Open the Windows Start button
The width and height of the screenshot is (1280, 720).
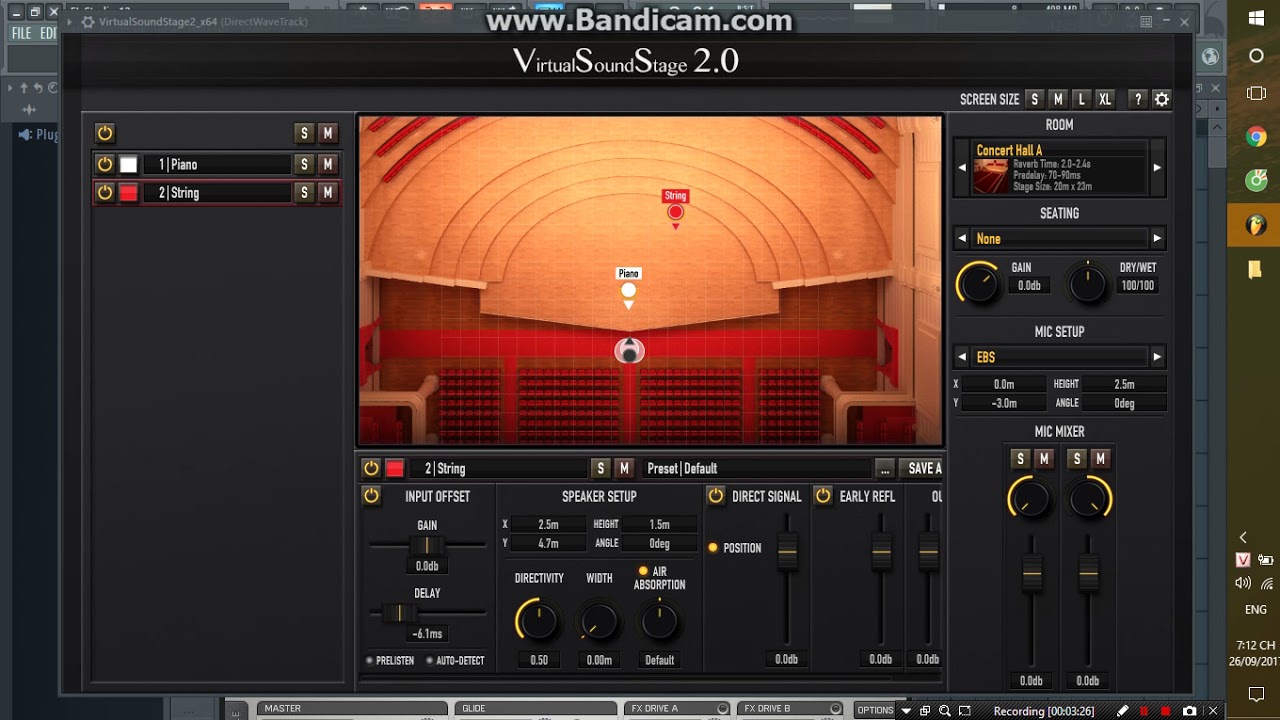pyautogui.click(x=1256, y=19)
